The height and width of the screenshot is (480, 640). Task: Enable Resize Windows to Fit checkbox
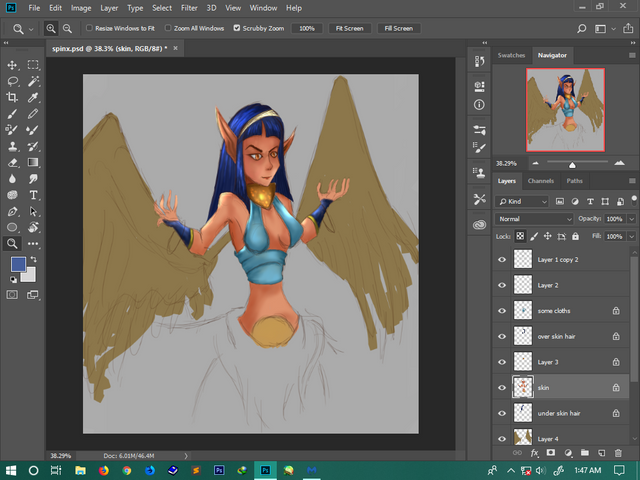89,28
